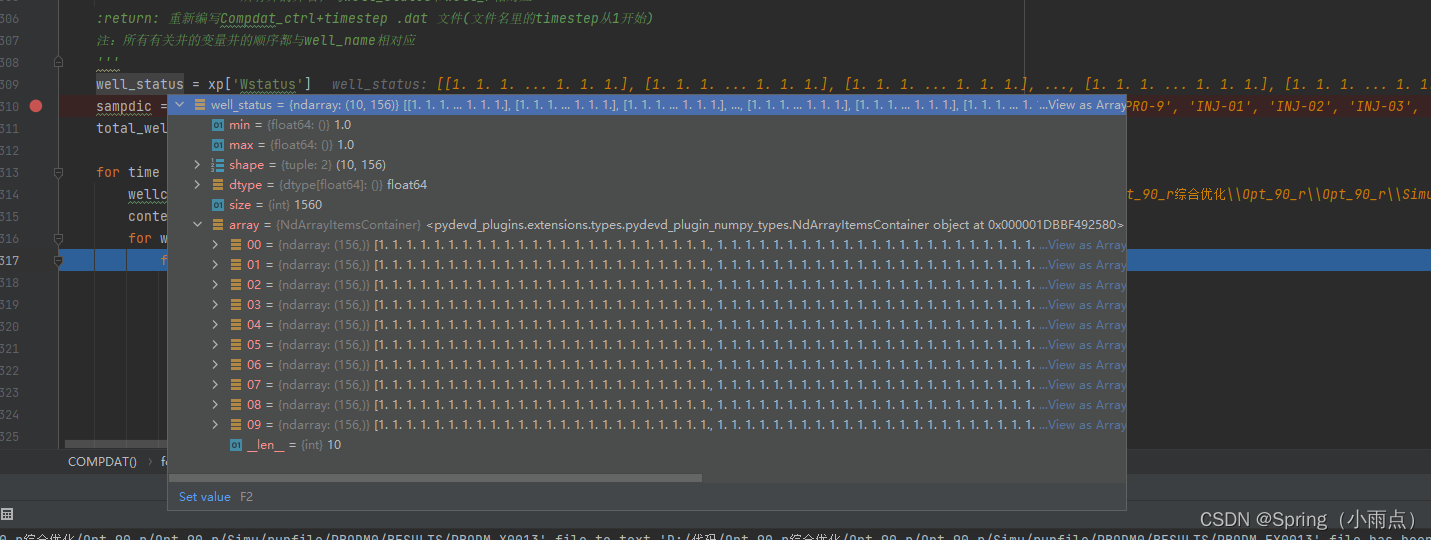
Task: Select the __len__ int 10 row
Action: coord(647,445)
